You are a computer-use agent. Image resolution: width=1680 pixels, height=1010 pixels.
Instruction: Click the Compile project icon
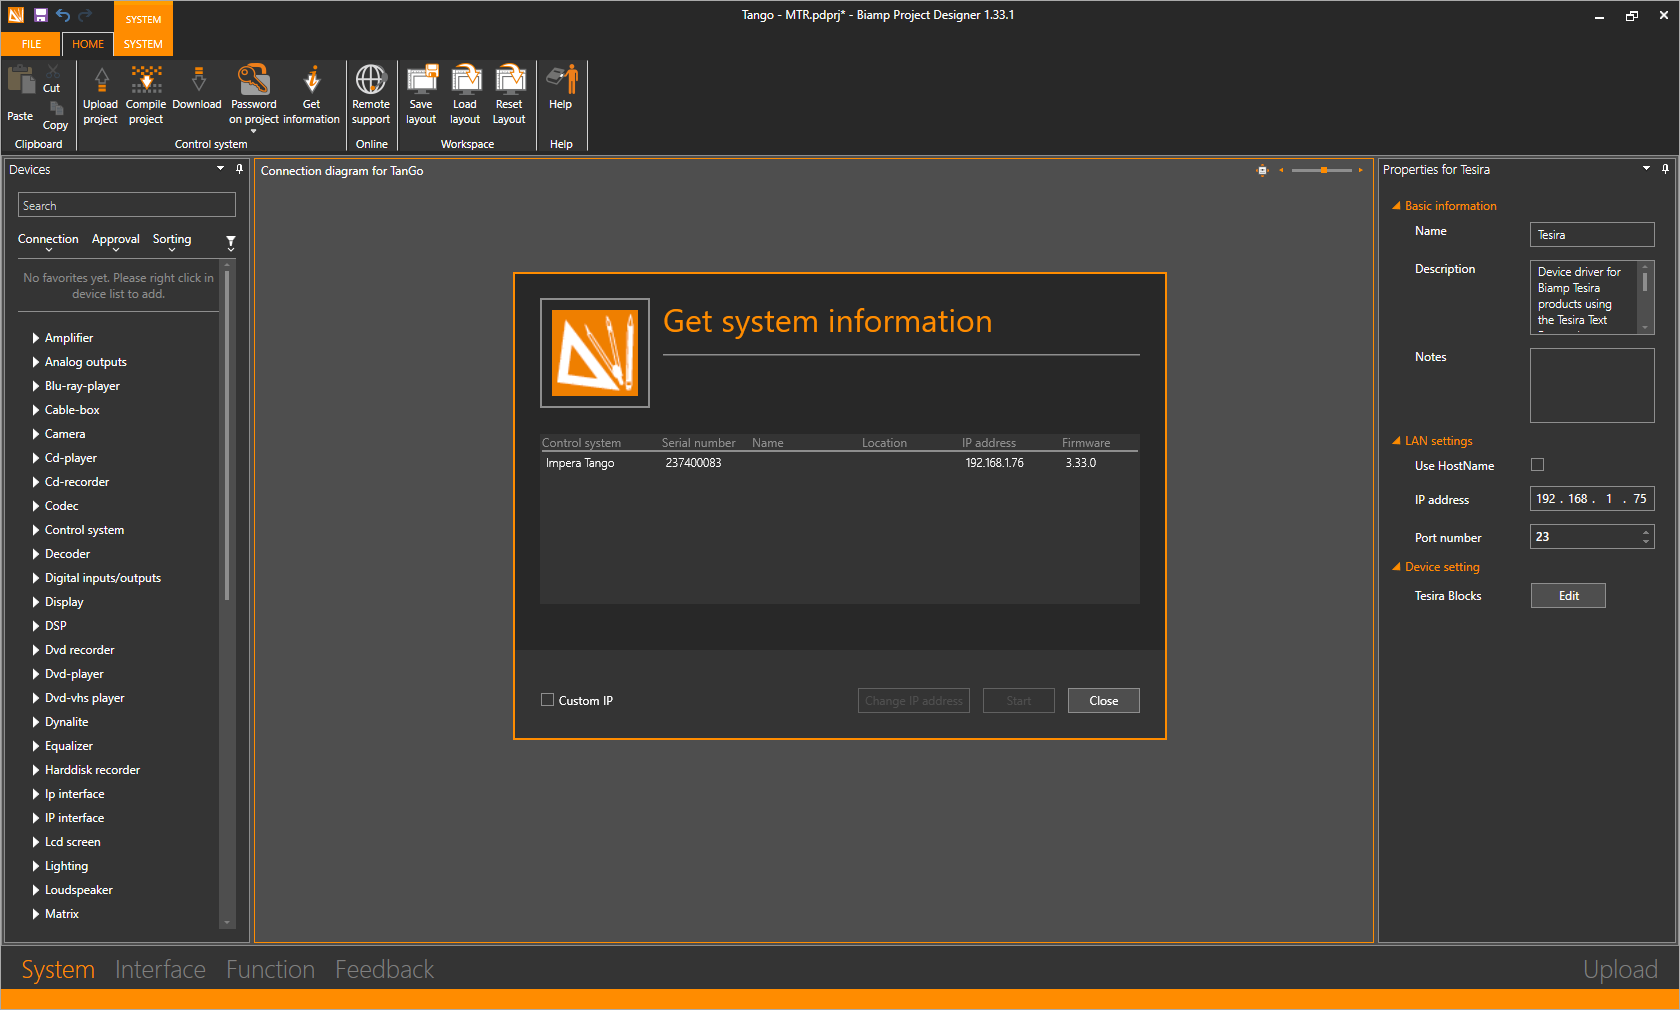pos(146,82)
